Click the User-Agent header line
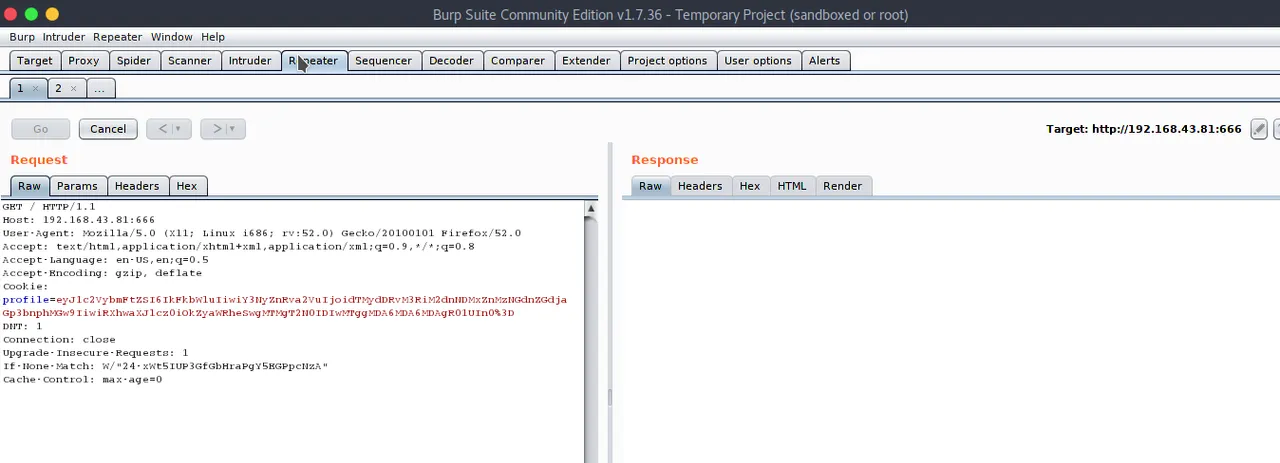Viewport: 1280px width, 463px height. tap(261, 233)
